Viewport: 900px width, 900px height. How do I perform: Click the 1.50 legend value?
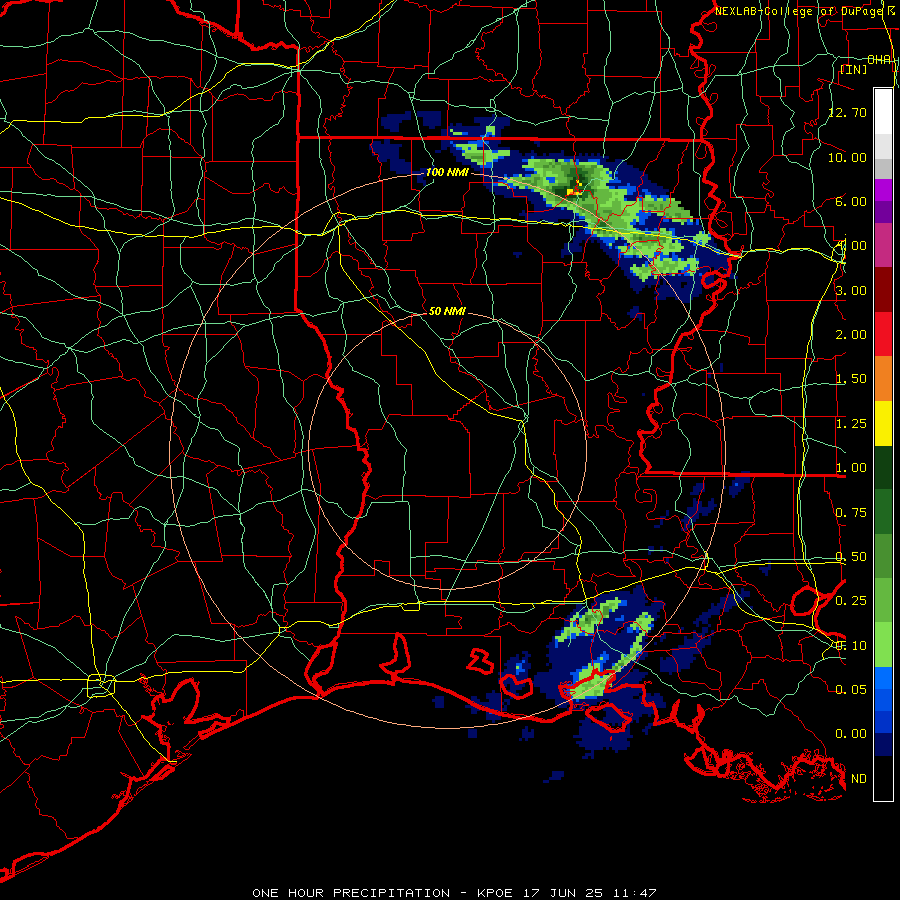tap(851, 379)
